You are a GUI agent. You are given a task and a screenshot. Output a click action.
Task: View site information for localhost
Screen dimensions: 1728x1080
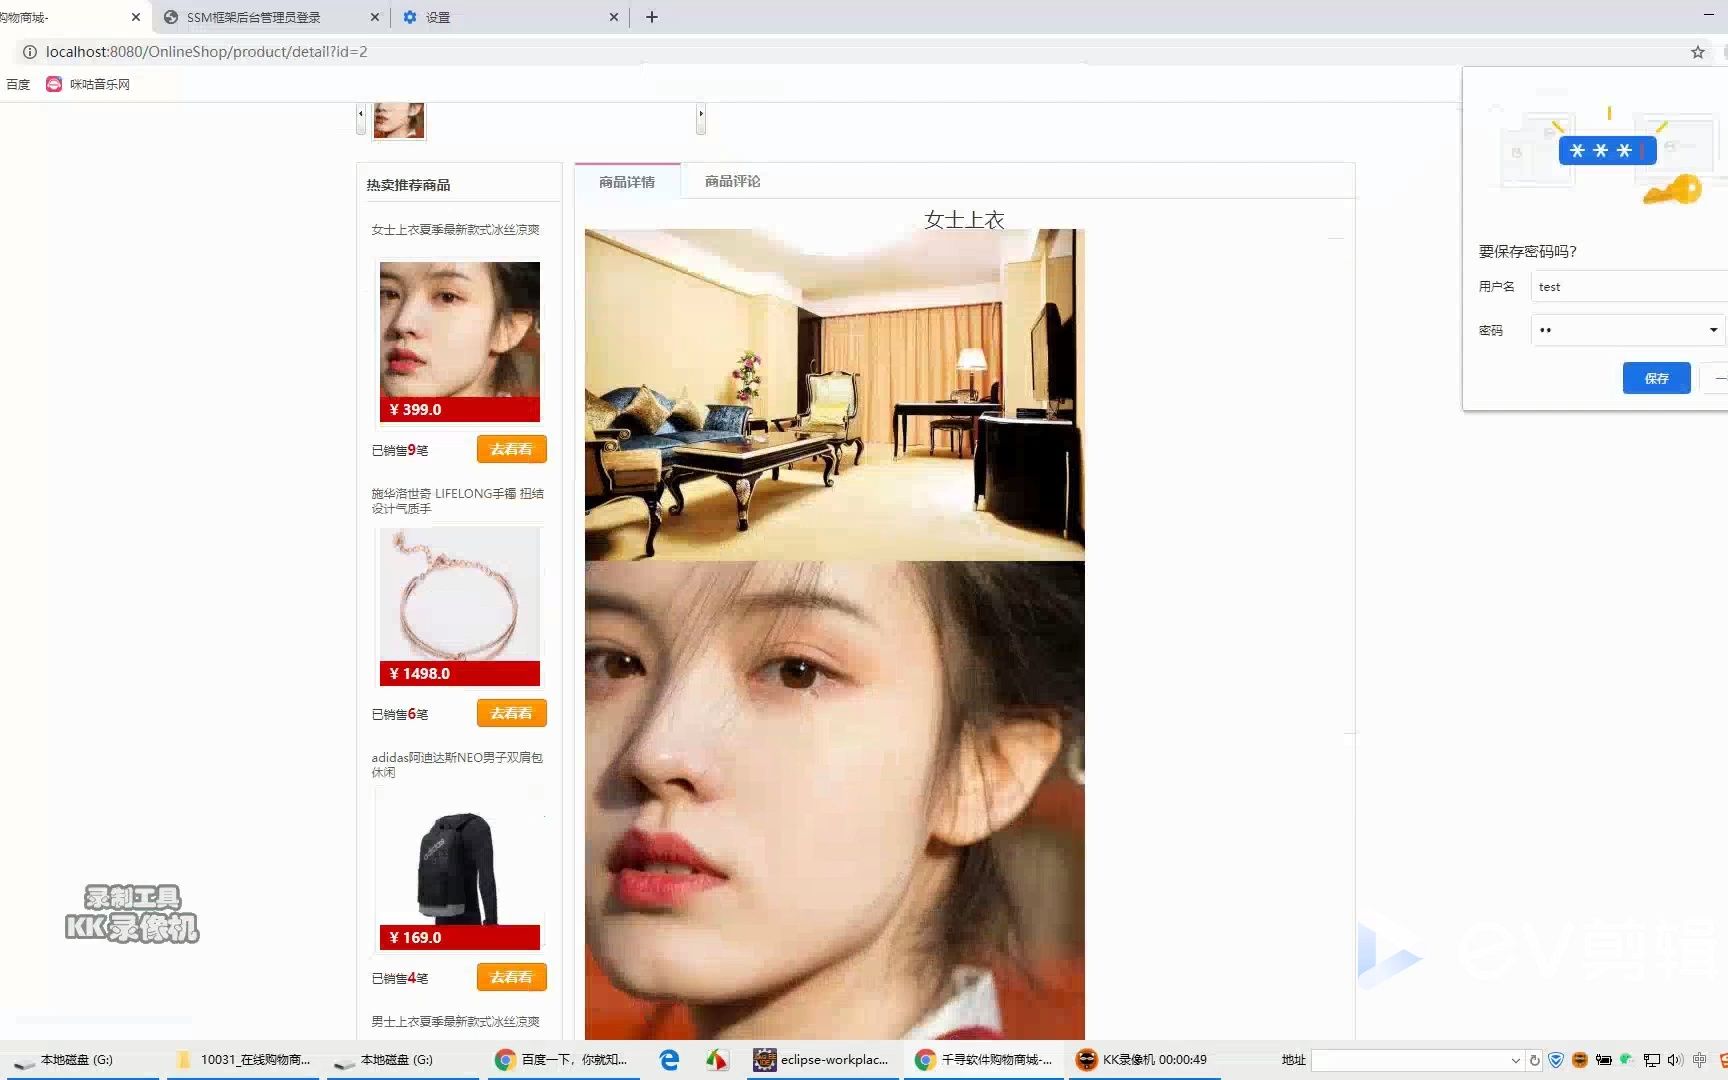tap(30, 52)
